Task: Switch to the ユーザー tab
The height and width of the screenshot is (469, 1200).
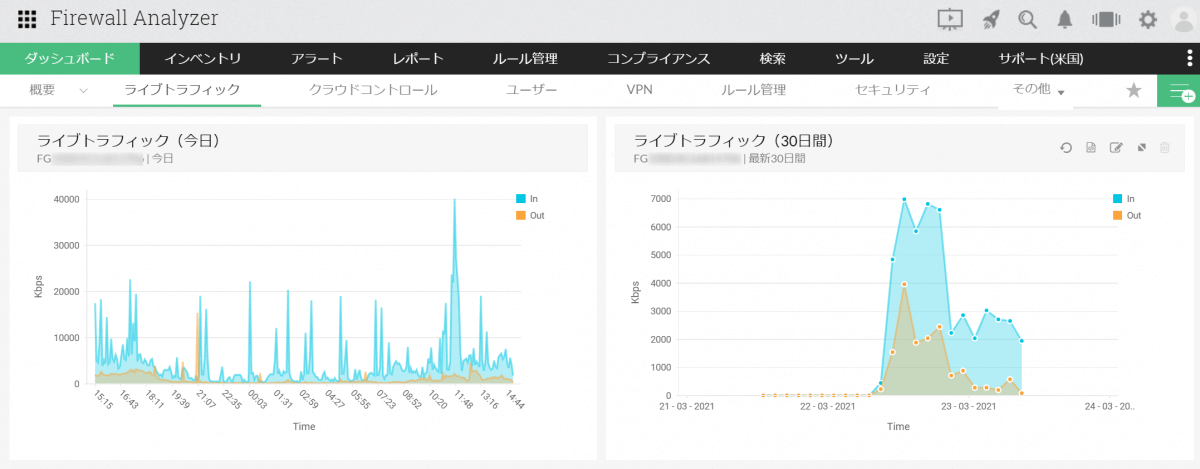Action: tap(531, 90)
